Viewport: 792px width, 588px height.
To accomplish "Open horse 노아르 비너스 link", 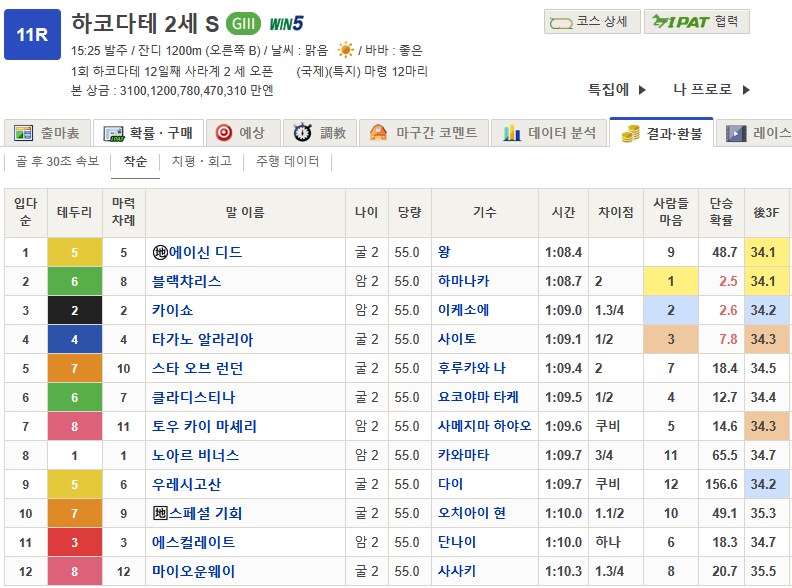I will point(195,456).
